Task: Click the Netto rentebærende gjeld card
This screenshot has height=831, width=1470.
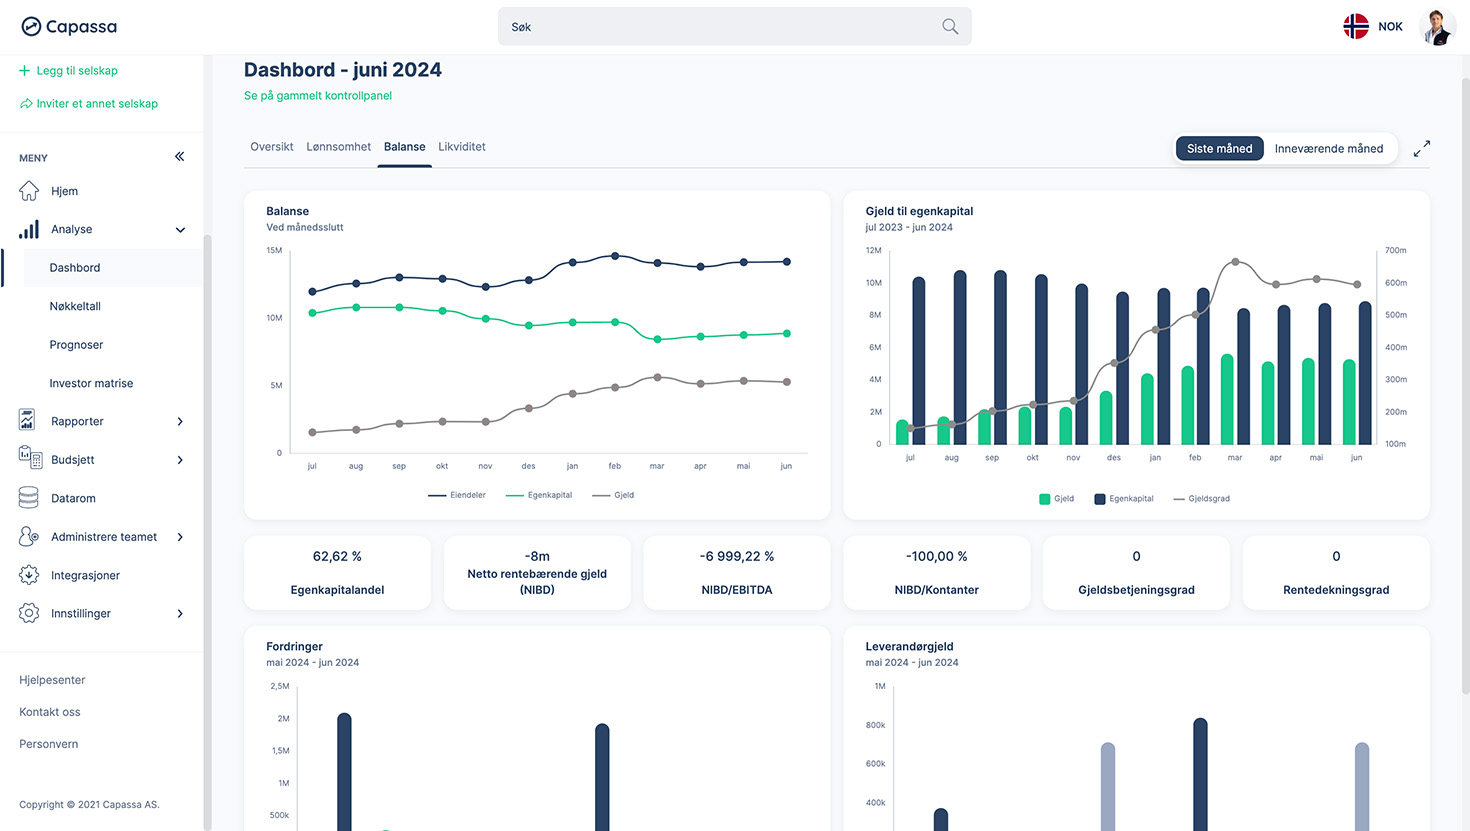Action: point(537,572)
